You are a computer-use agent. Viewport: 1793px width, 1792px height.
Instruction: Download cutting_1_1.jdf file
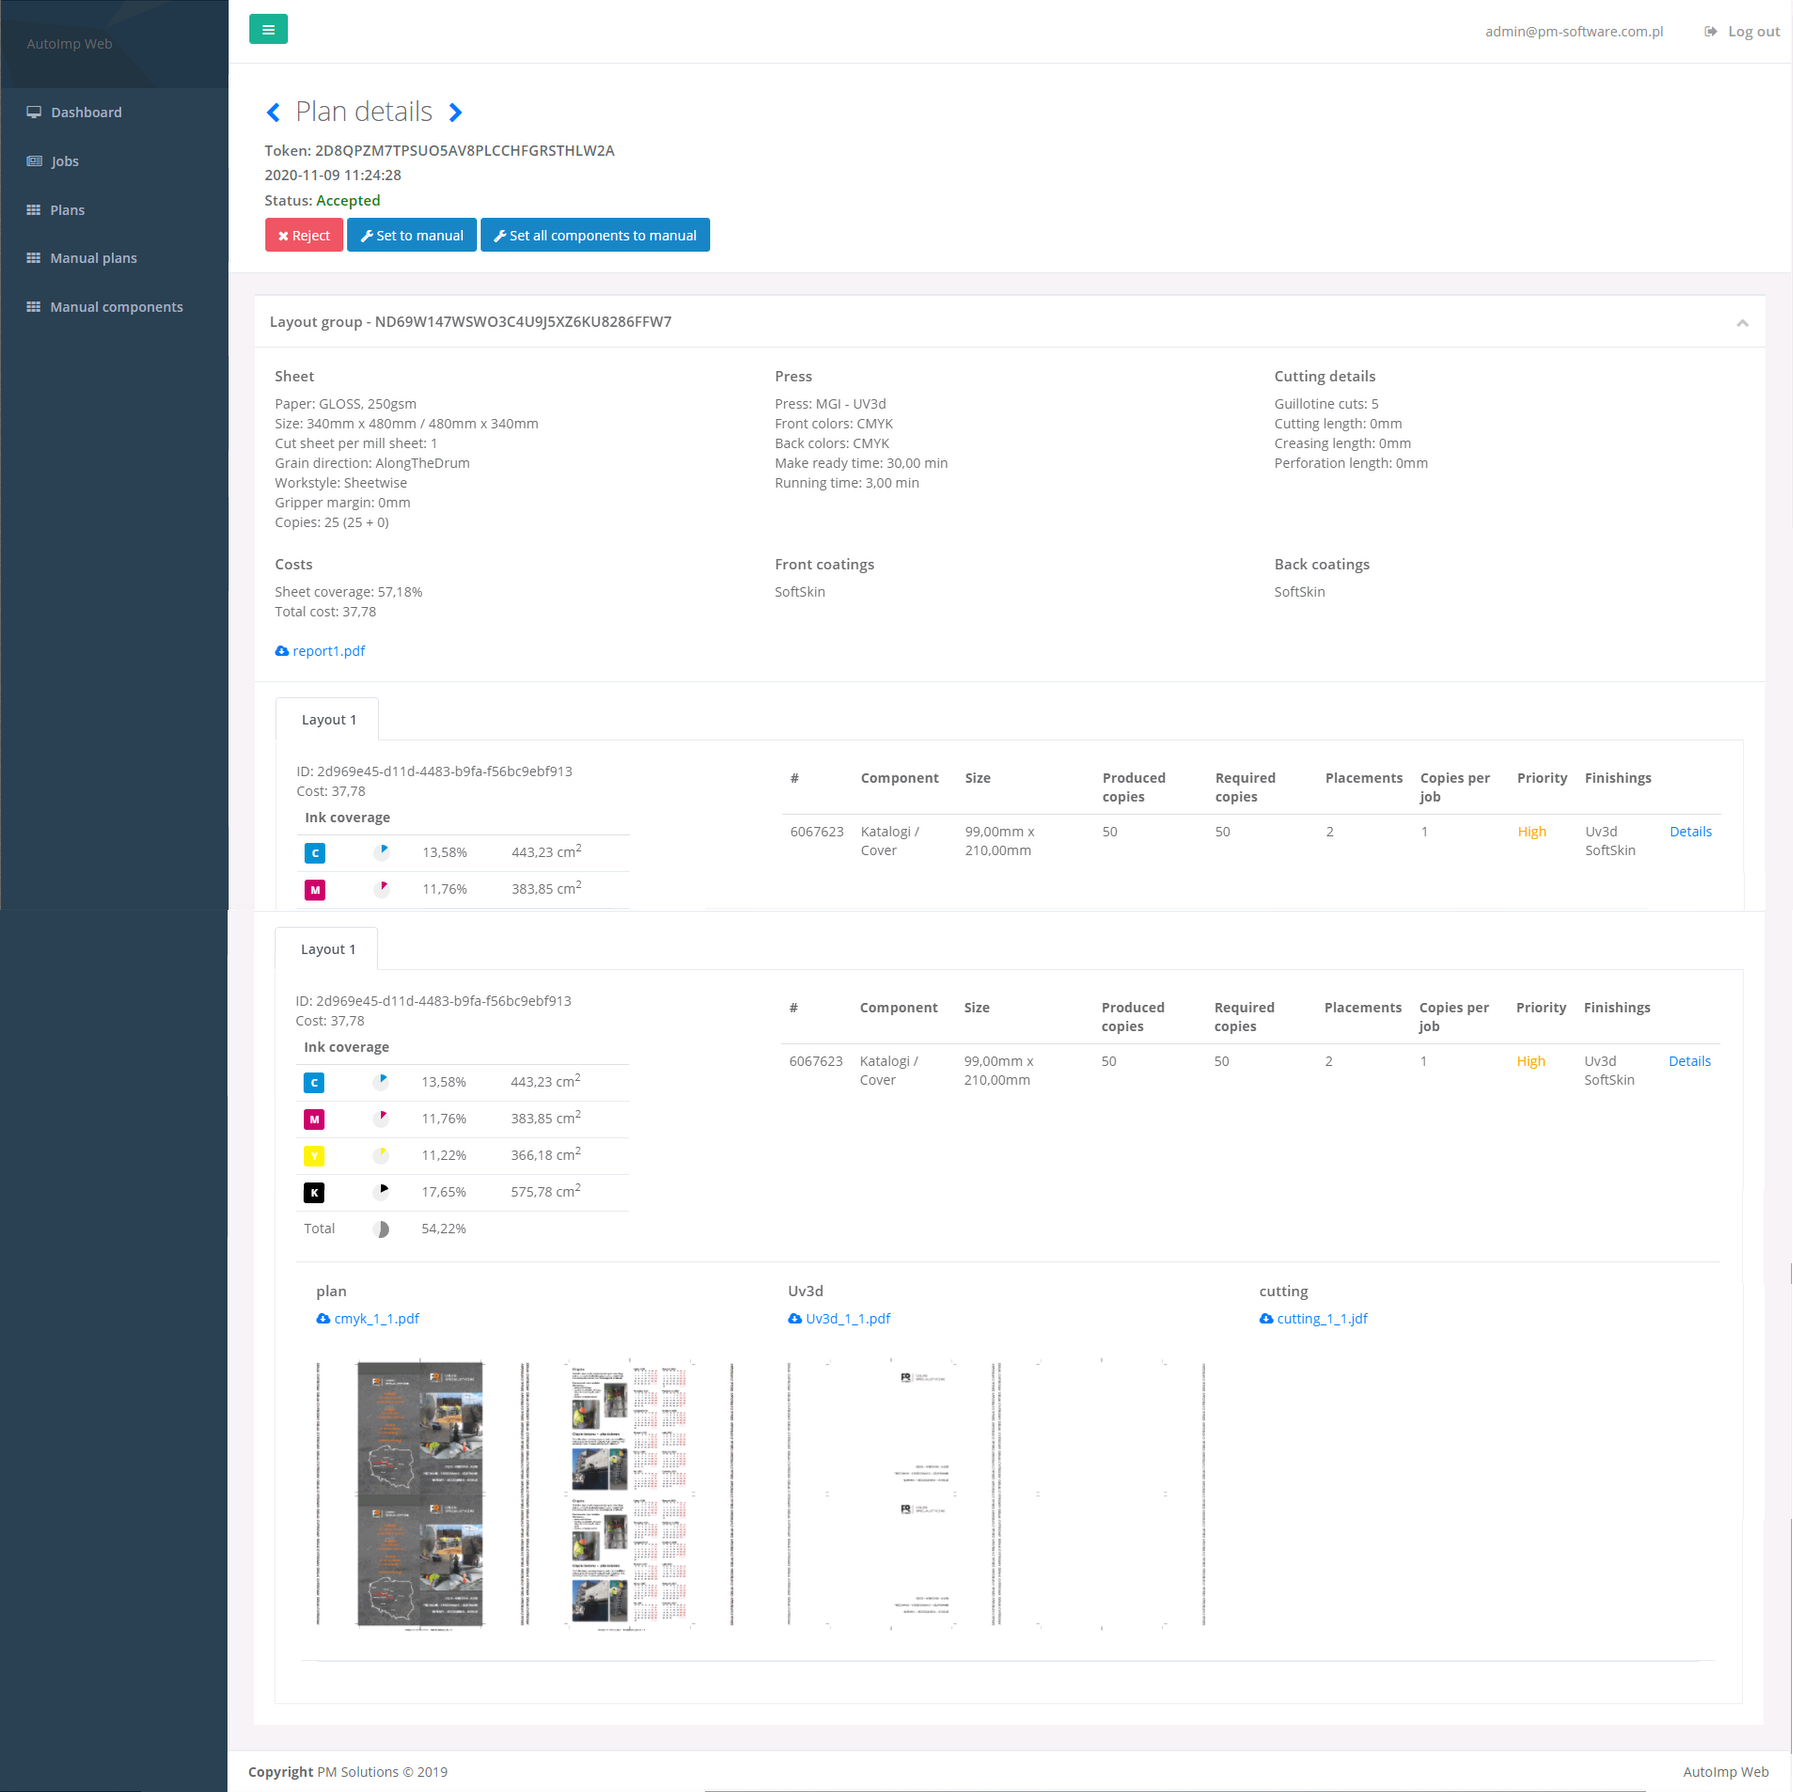(1321, 1319)
